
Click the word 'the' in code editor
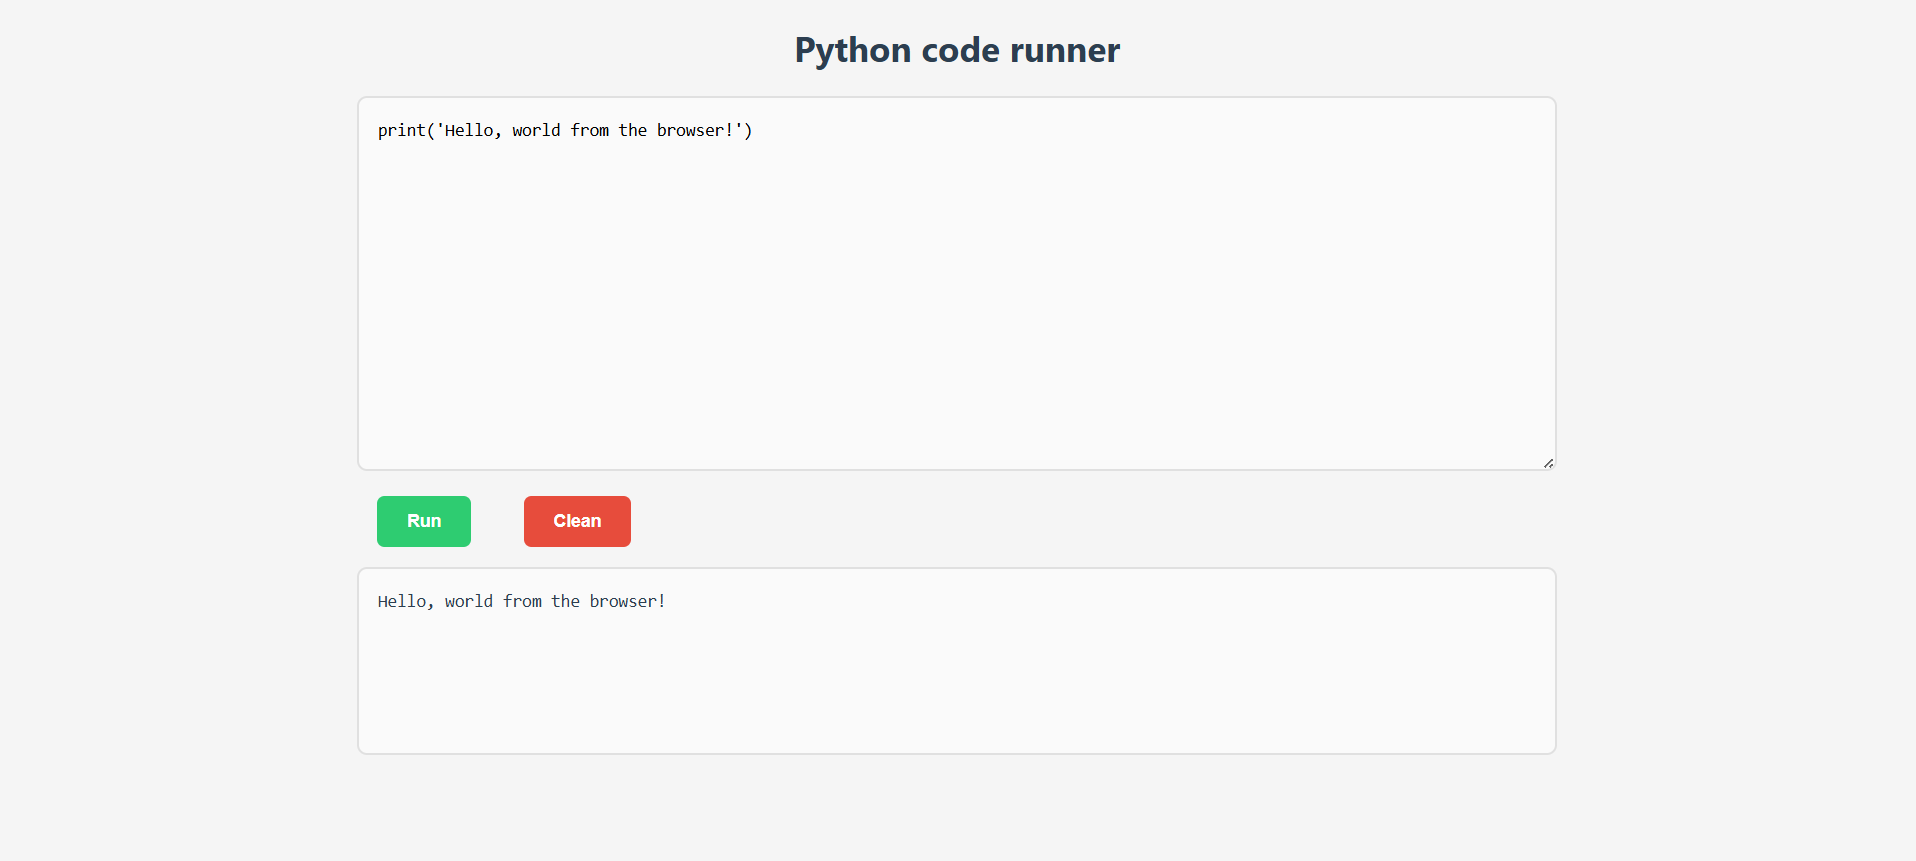click(632, 130)
